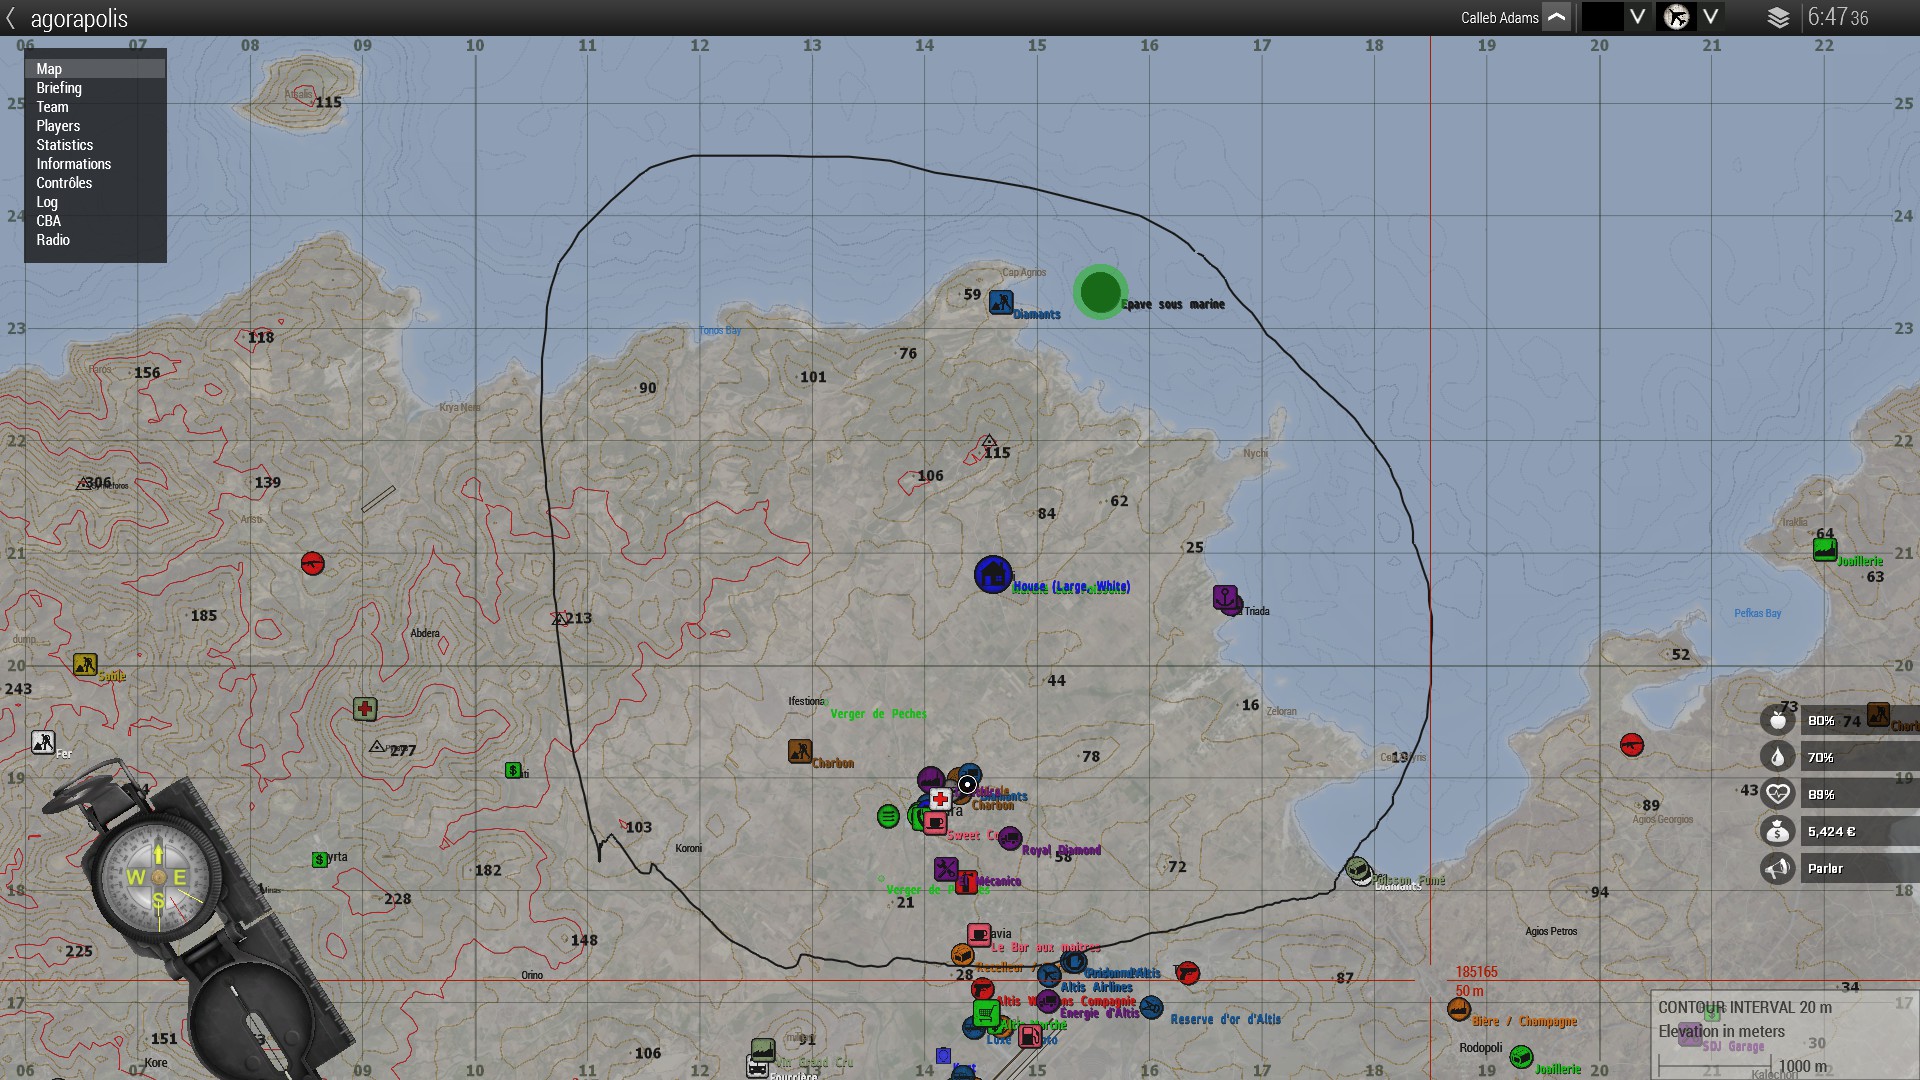Click the white medical cross marker in town
The width and height of the screenshot is (1920, 1080).
point(940,799)
